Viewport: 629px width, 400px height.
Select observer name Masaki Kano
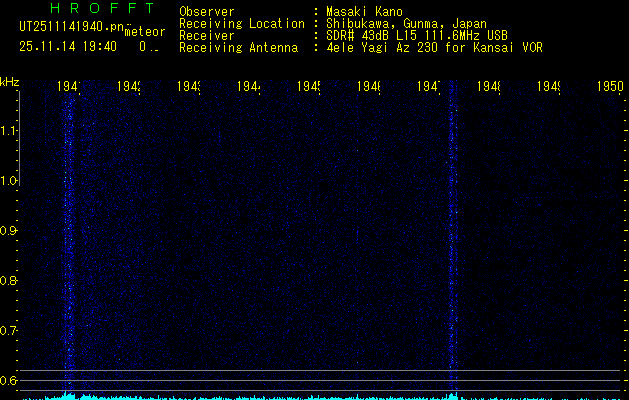pos(364,12)
